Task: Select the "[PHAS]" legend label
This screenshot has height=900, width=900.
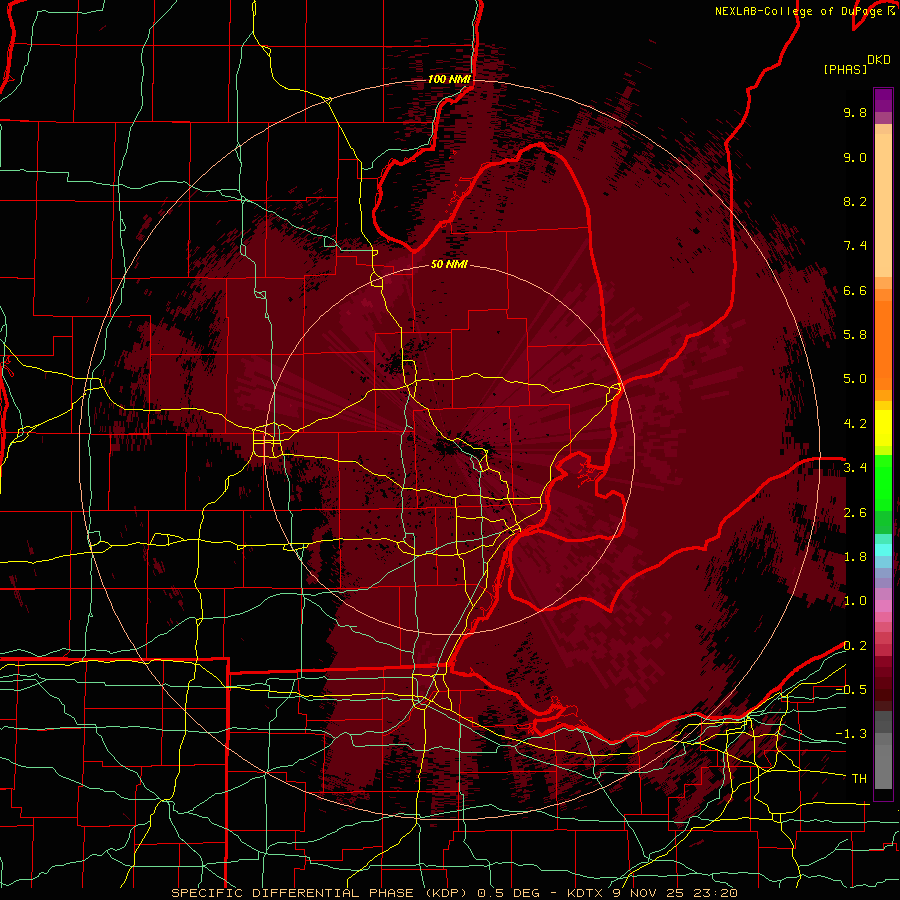Action: (x=845, y=69)
